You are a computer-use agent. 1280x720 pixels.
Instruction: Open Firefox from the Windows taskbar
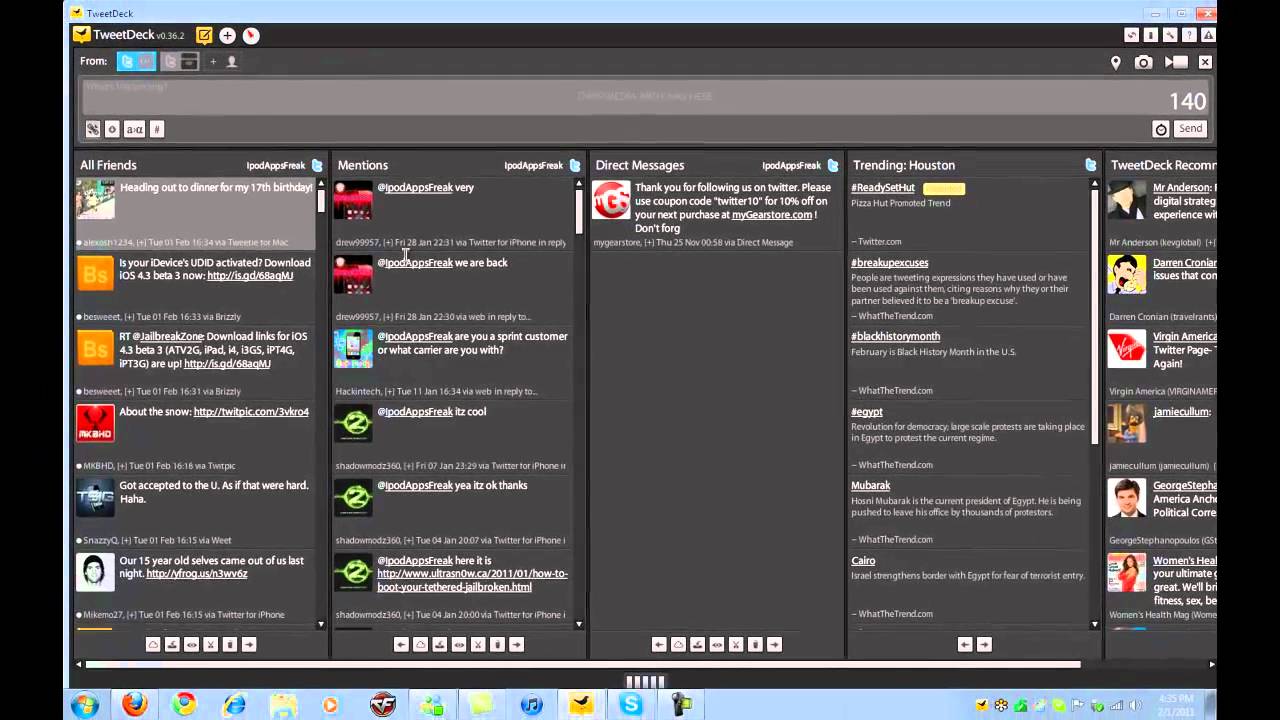point(134,705)
